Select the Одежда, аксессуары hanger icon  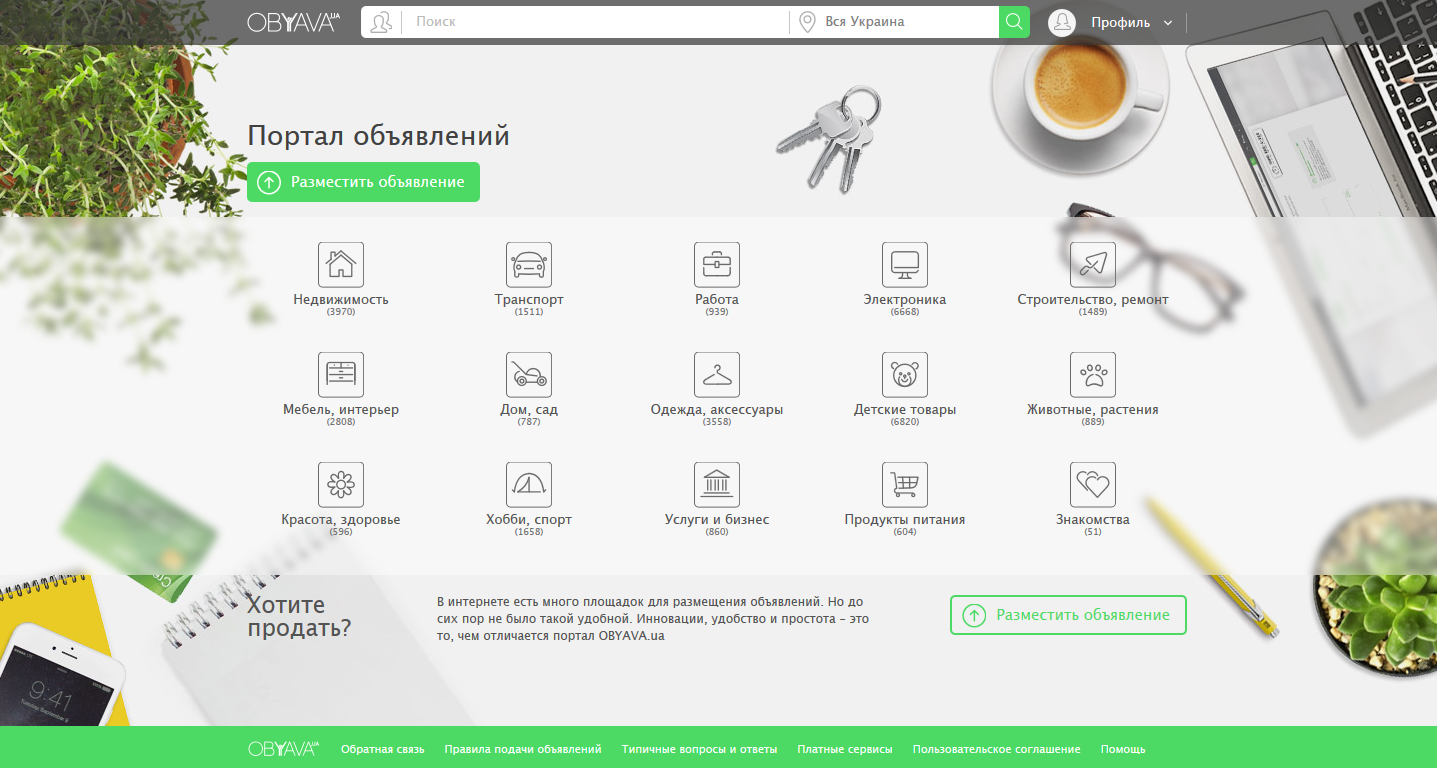pyautogui.click(x=717, y=375)
